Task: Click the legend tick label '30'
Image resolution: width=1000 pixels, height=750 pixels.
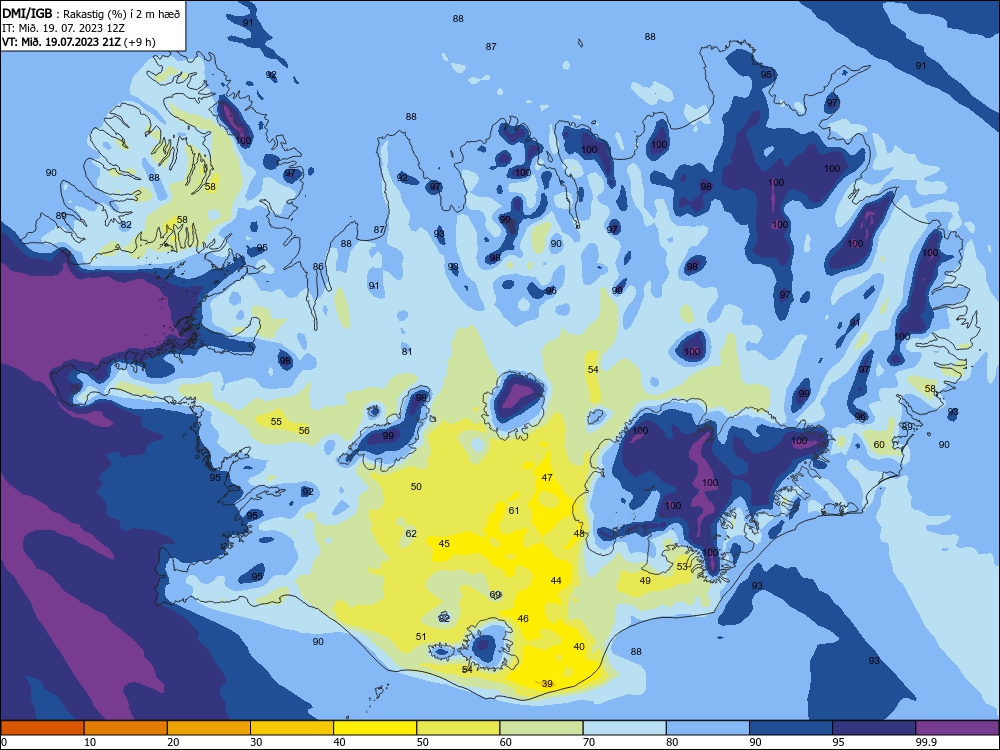Action: (x=256, y=742)
